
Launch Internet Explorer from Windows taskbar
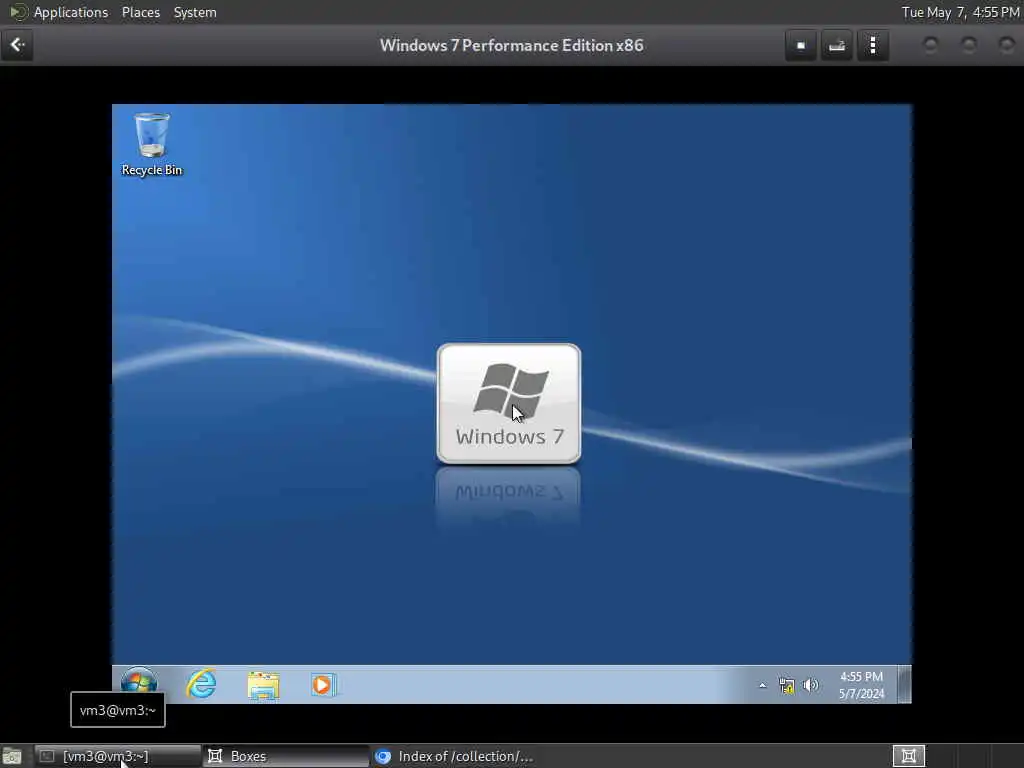tap(201, 684)
